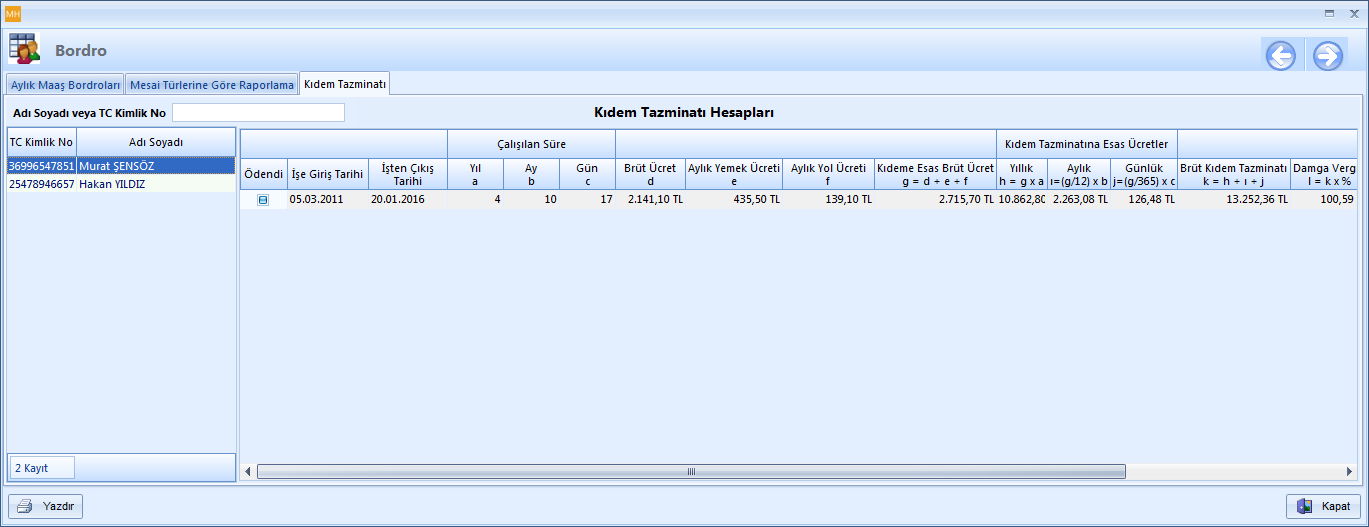Viewport: 1369px width, 527px height.
Task: Open the Aylık Maaş Bordroları tab
Action: click(x=66, y=85)
